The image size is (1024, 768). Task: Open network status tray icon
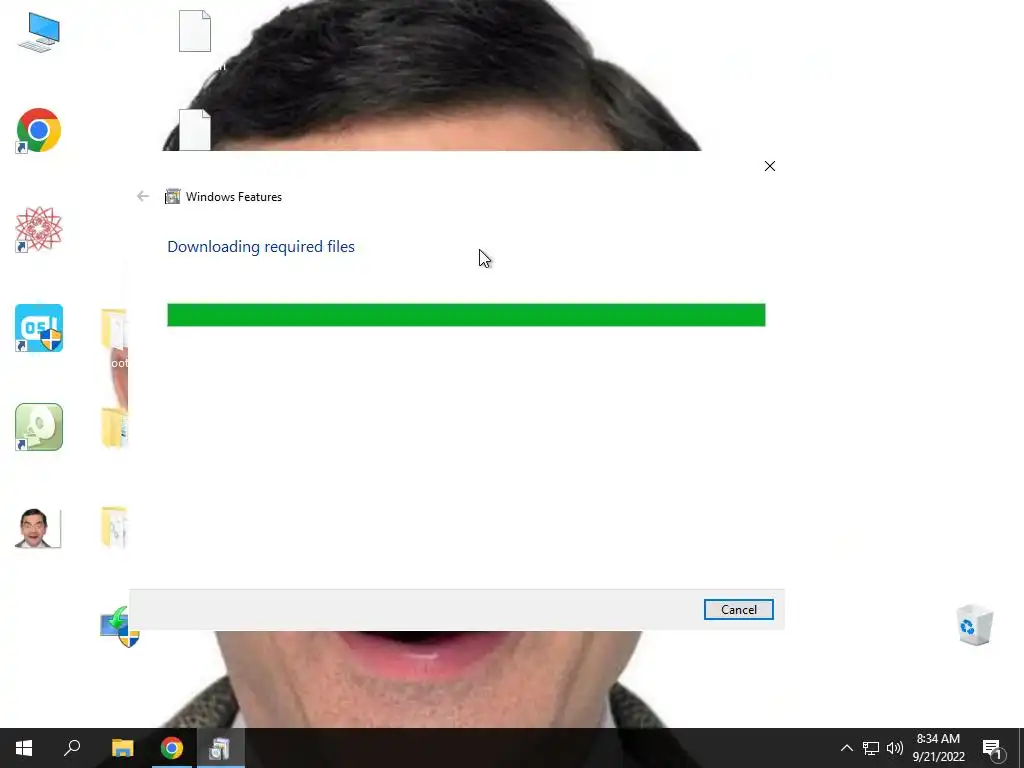click(871, 748)
